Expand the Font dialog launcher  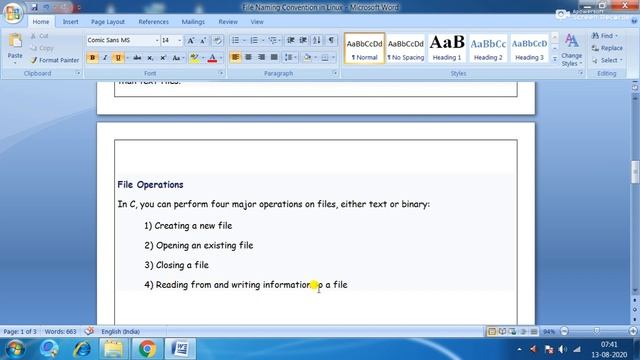point(221,73)
